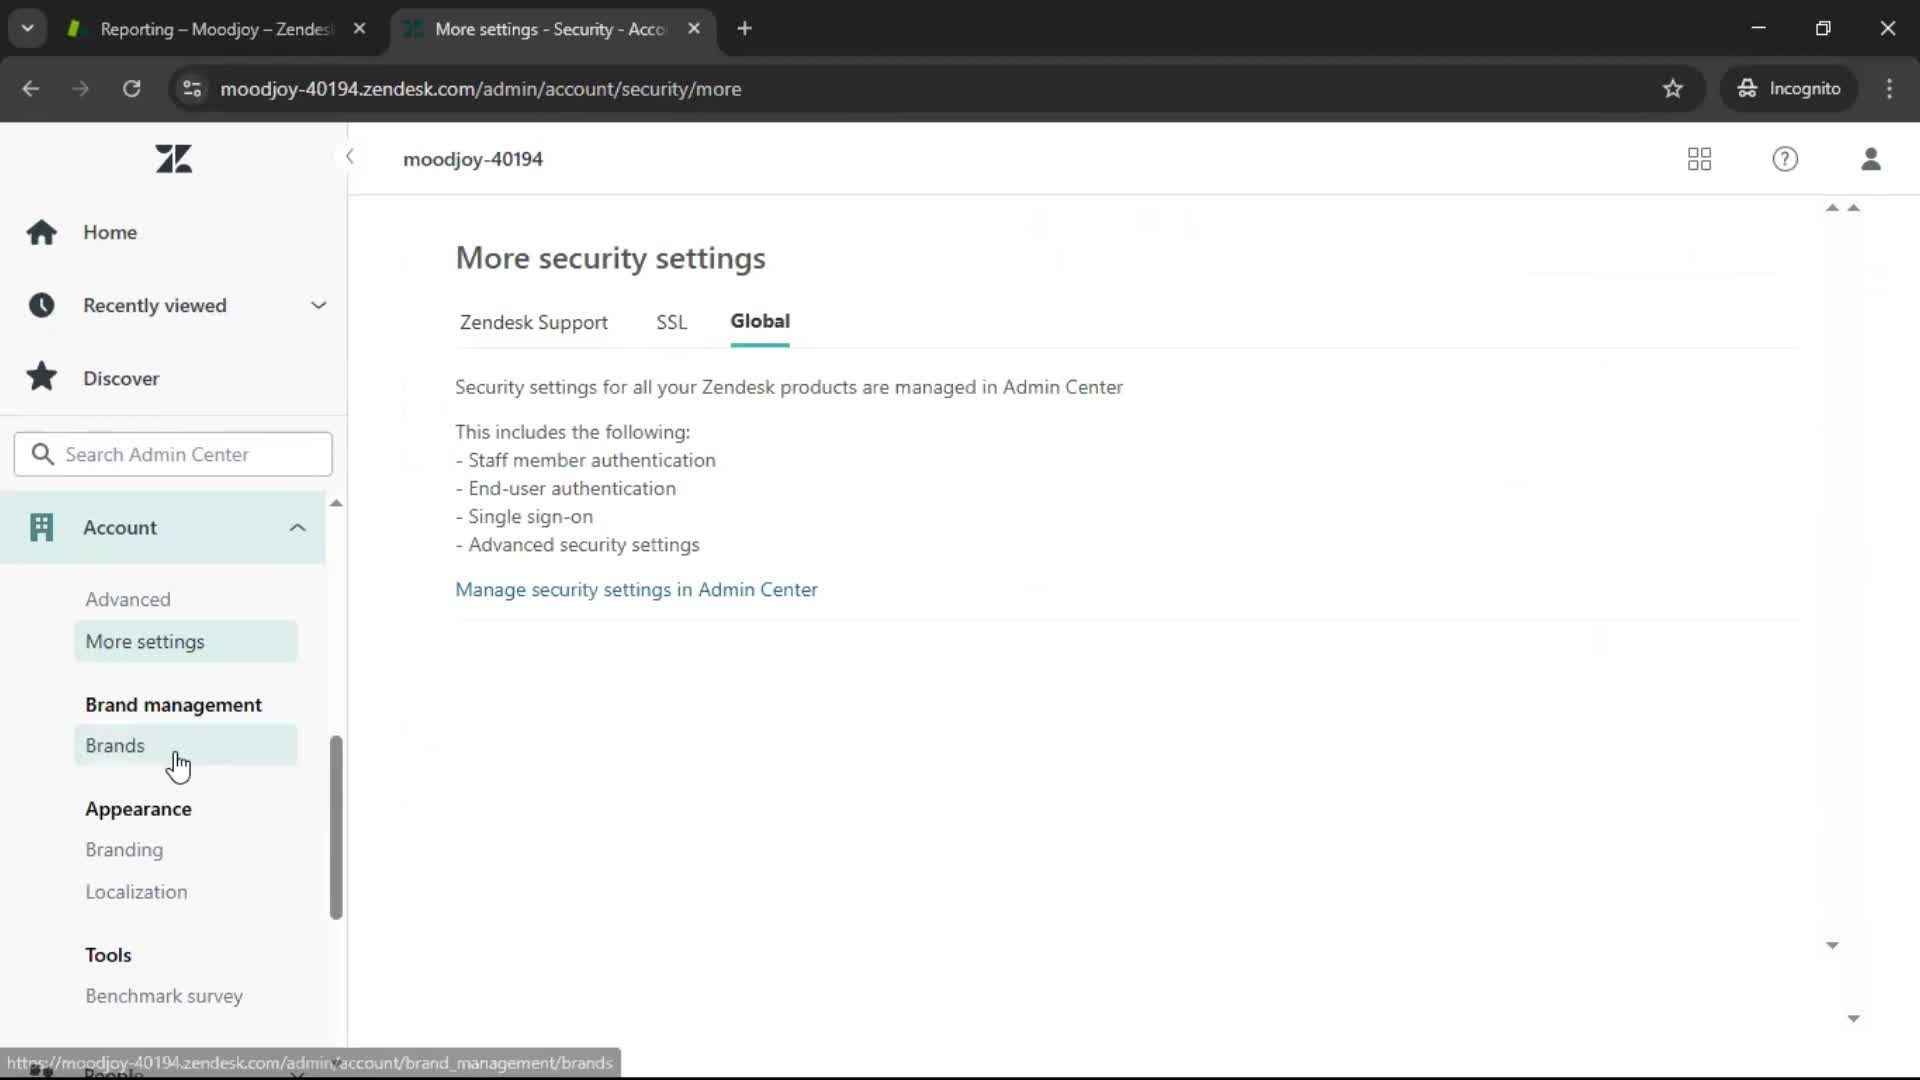Click the Appearance heading
Viewport: 1920px width, 1080px height.
(138, 809)
